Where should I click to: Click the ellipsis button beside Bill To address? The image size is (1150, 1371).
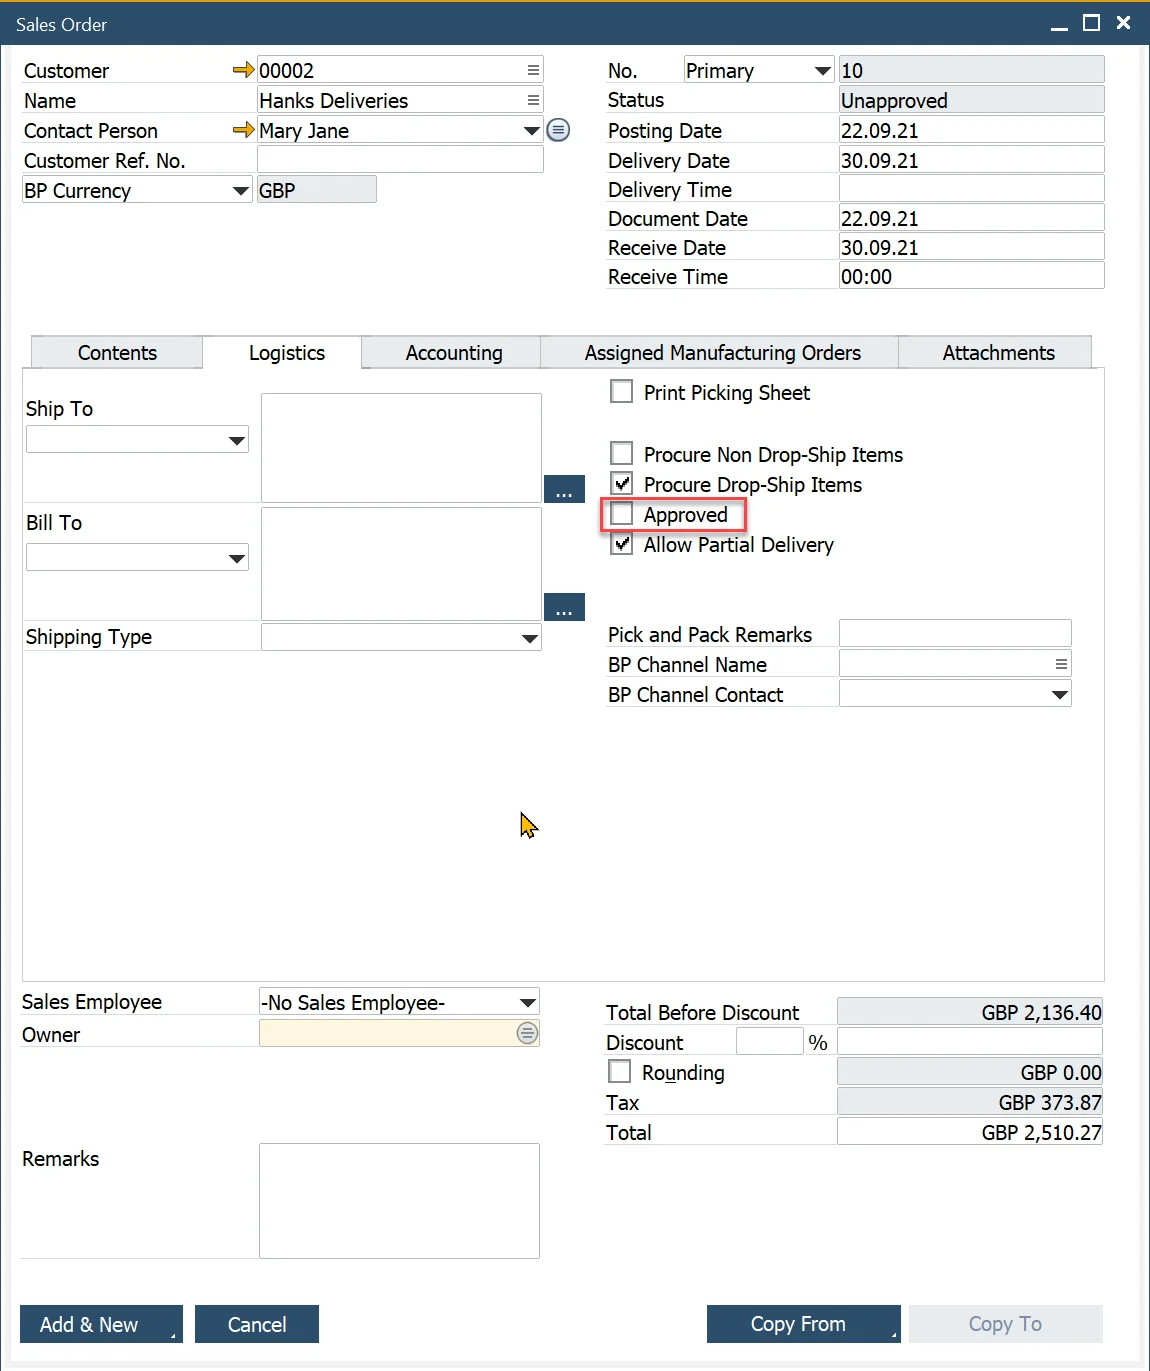(564, 607)
